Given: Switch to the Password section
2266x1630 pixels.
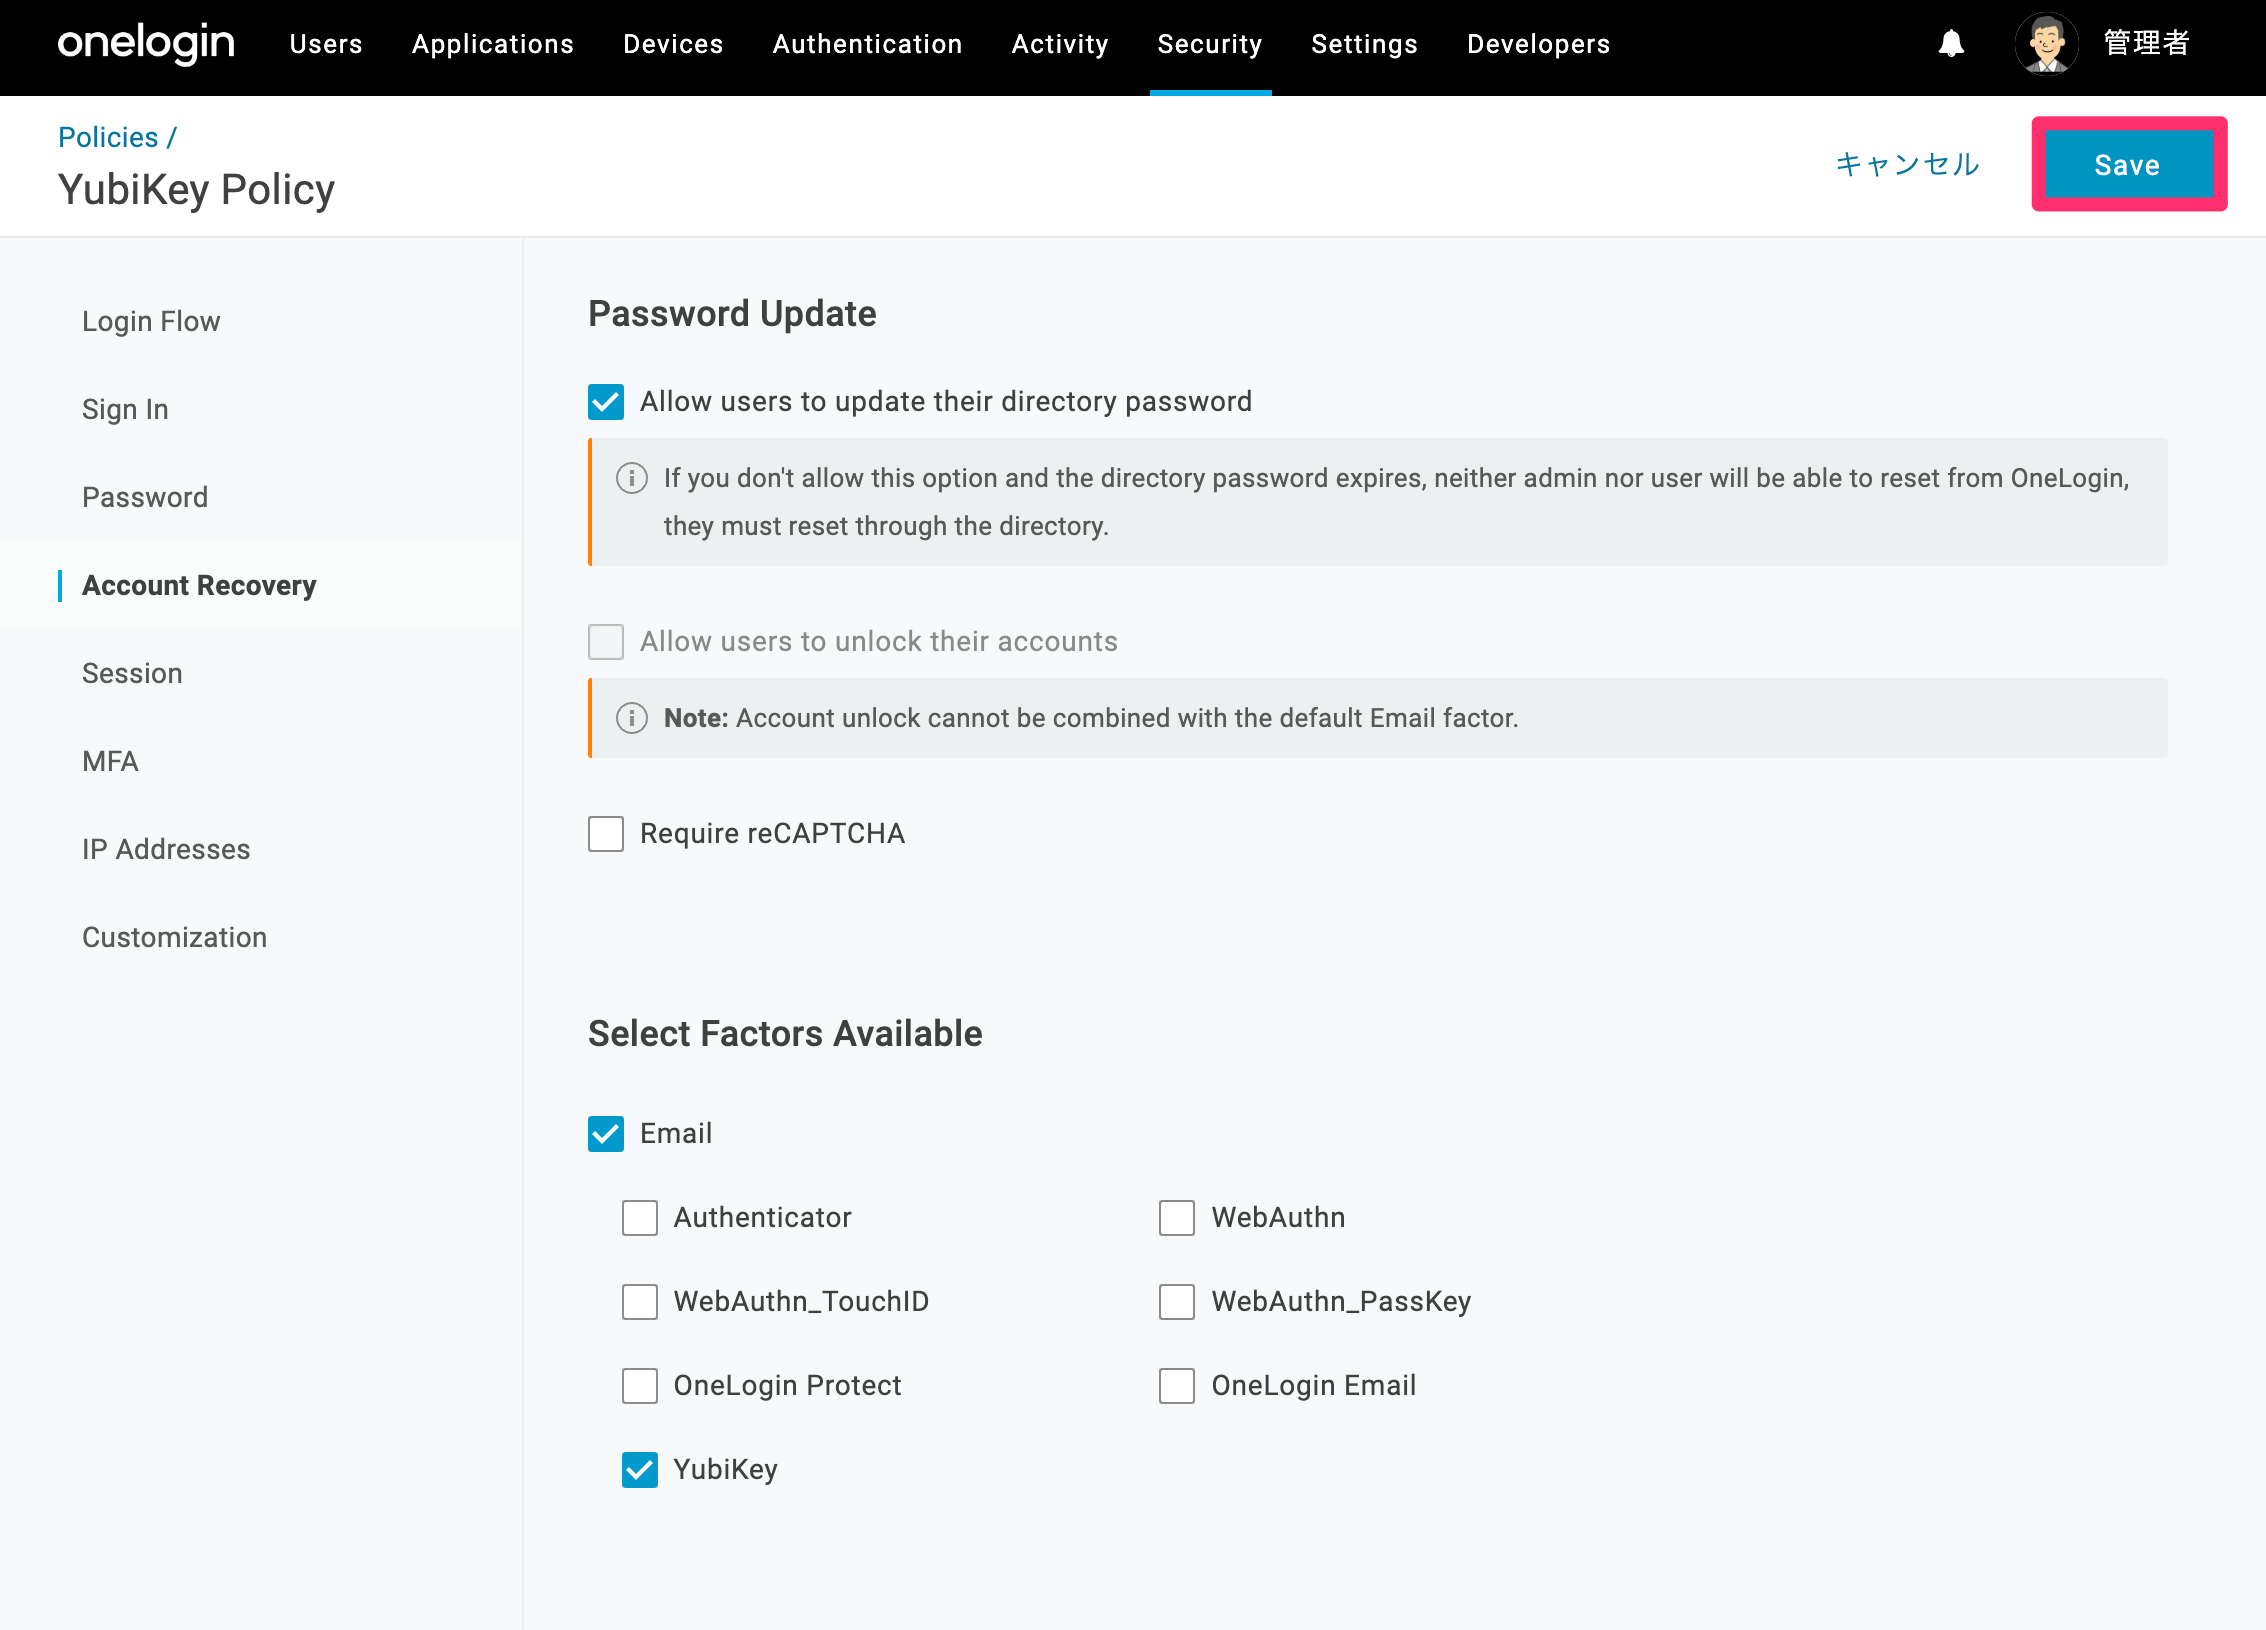Looking at the screenshot, I should [145, 498].
